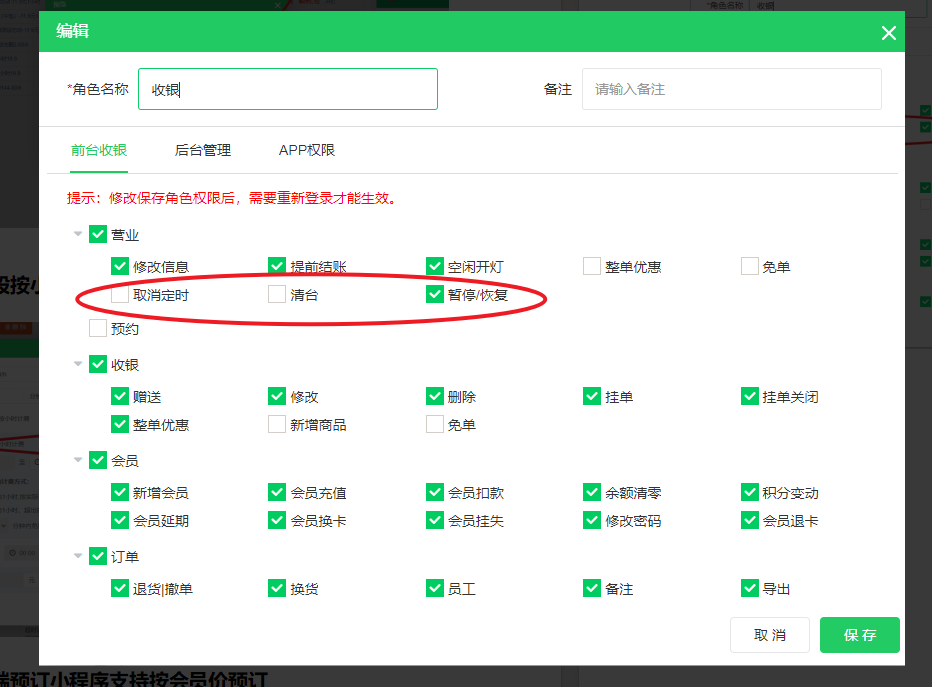
Task: Collapse the 订单 permission group
Action: click(x=78, y=557)
